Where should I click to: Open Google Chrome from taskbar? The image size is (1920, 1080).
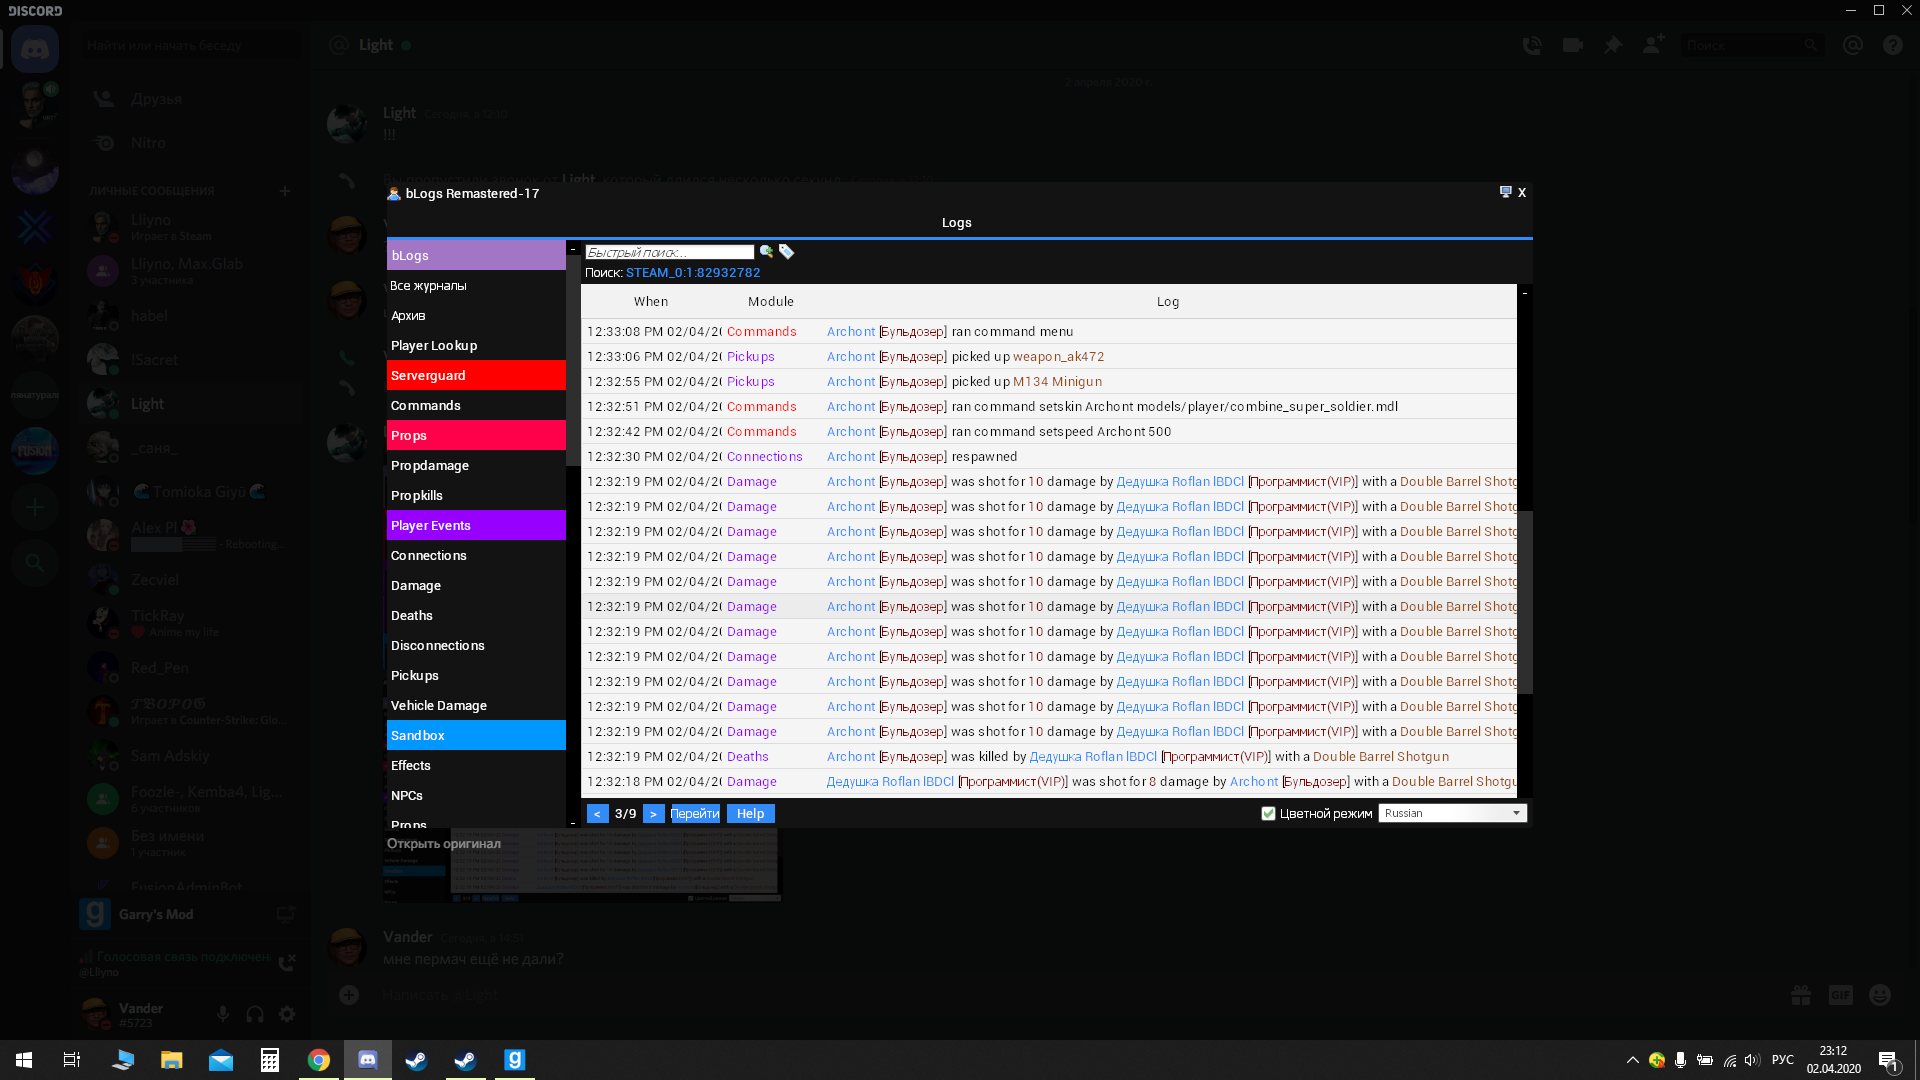click(318, 1060)
